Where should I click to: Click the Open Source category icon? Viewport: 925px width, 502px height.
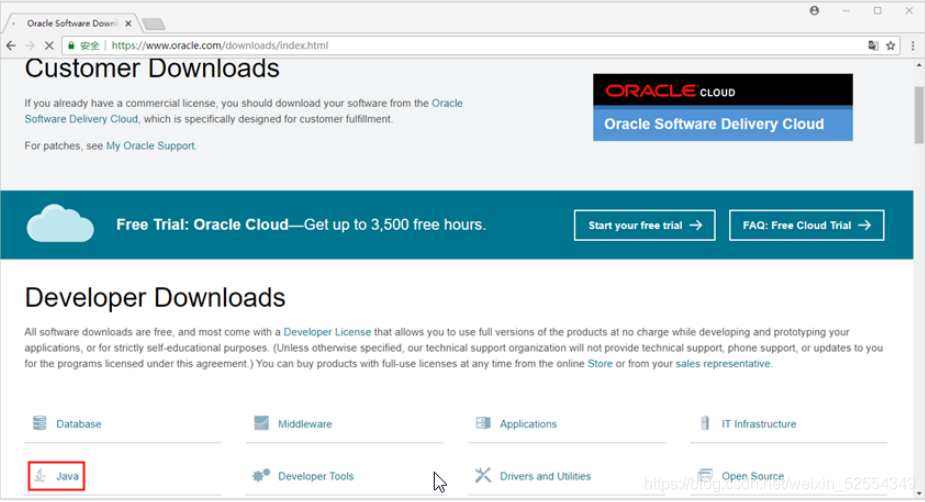point(705,475)
